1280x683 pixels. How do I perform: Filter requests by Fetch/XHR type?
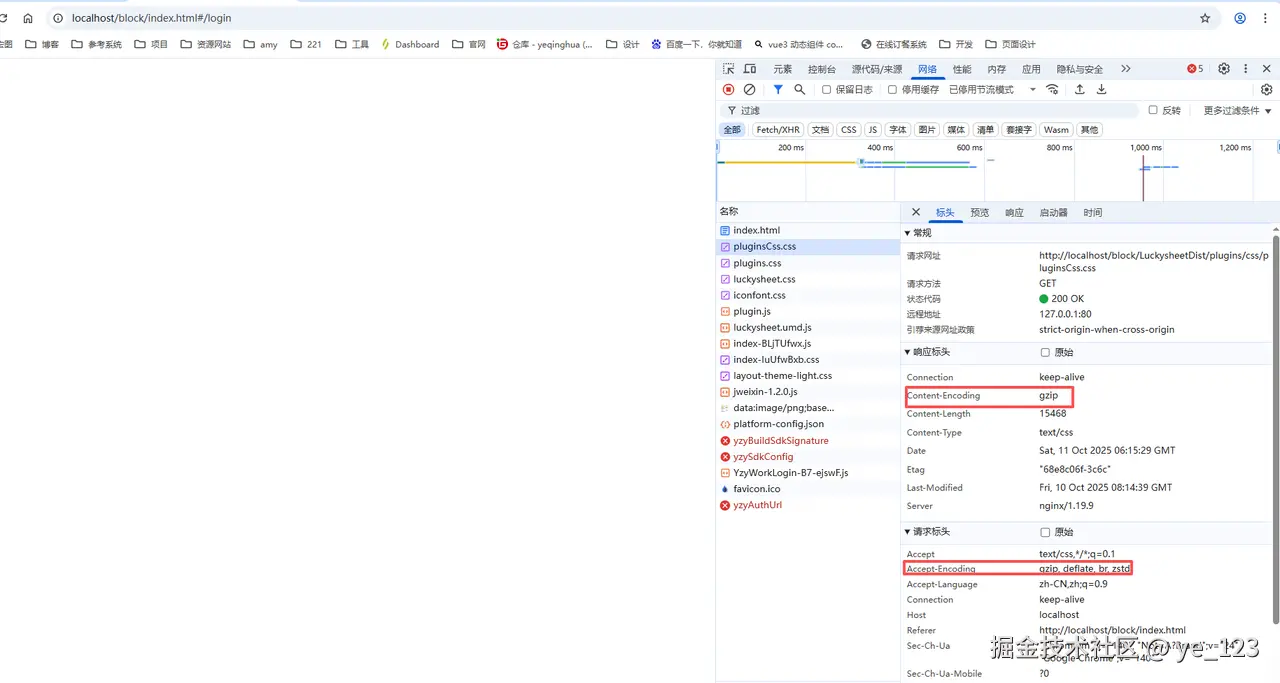778,130
